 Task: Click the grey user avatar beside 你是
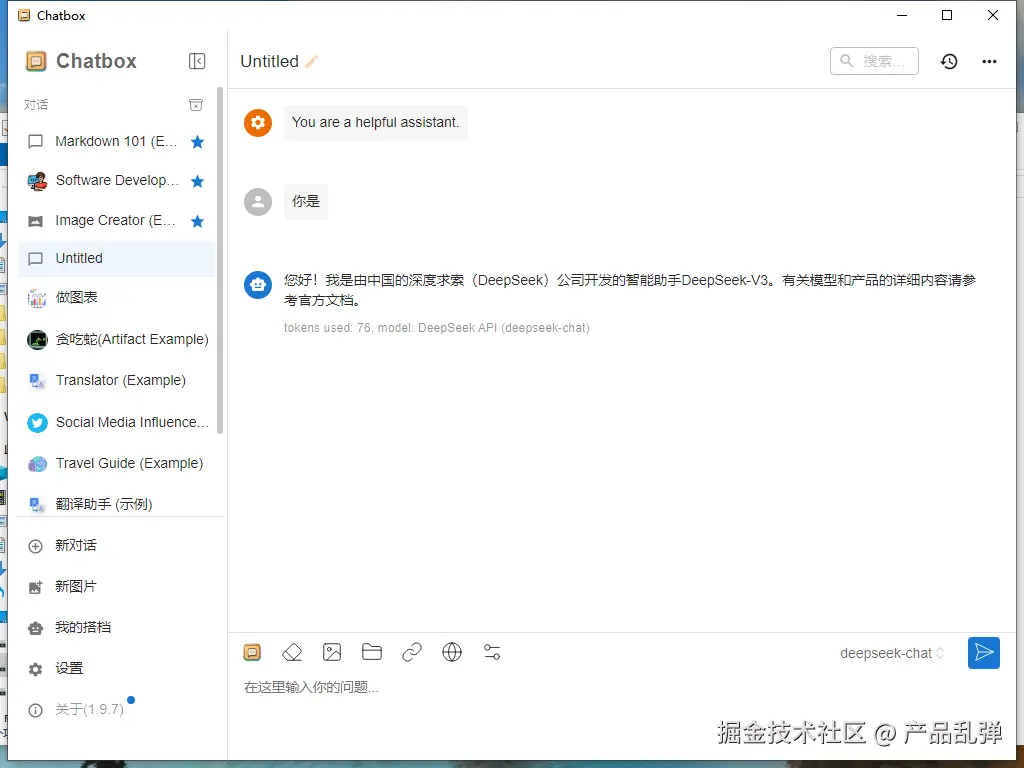tap(258, 202)
